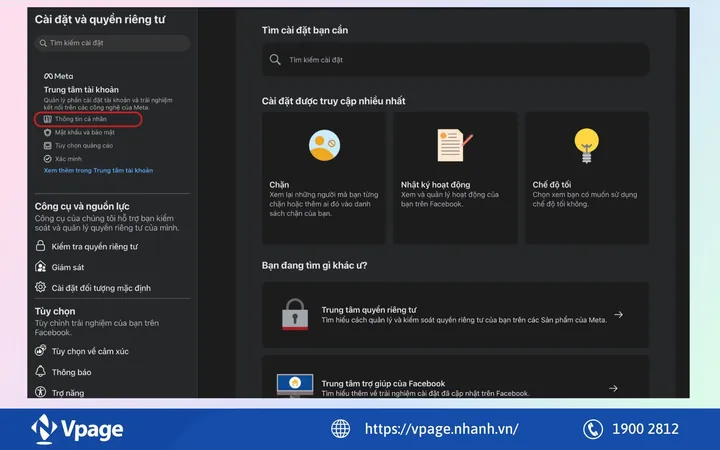
Task: Click 'Cài đặt được truy cập nhiều nhất' heading
Action: (333, 101)
